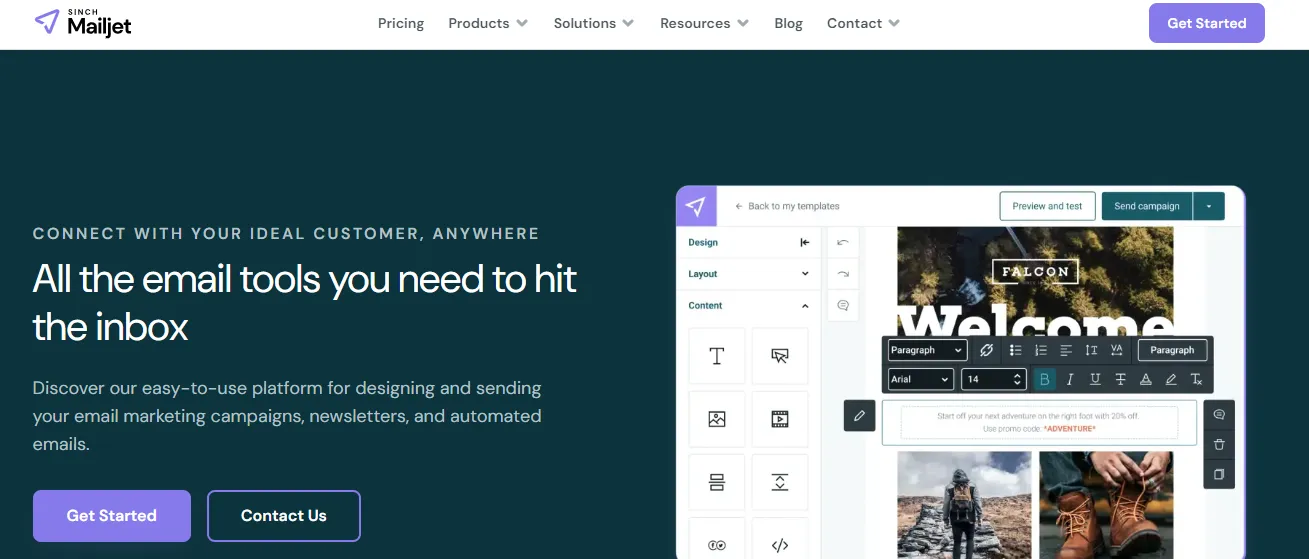
Task: Toggle bold formatting
Action: (1045, 379)
